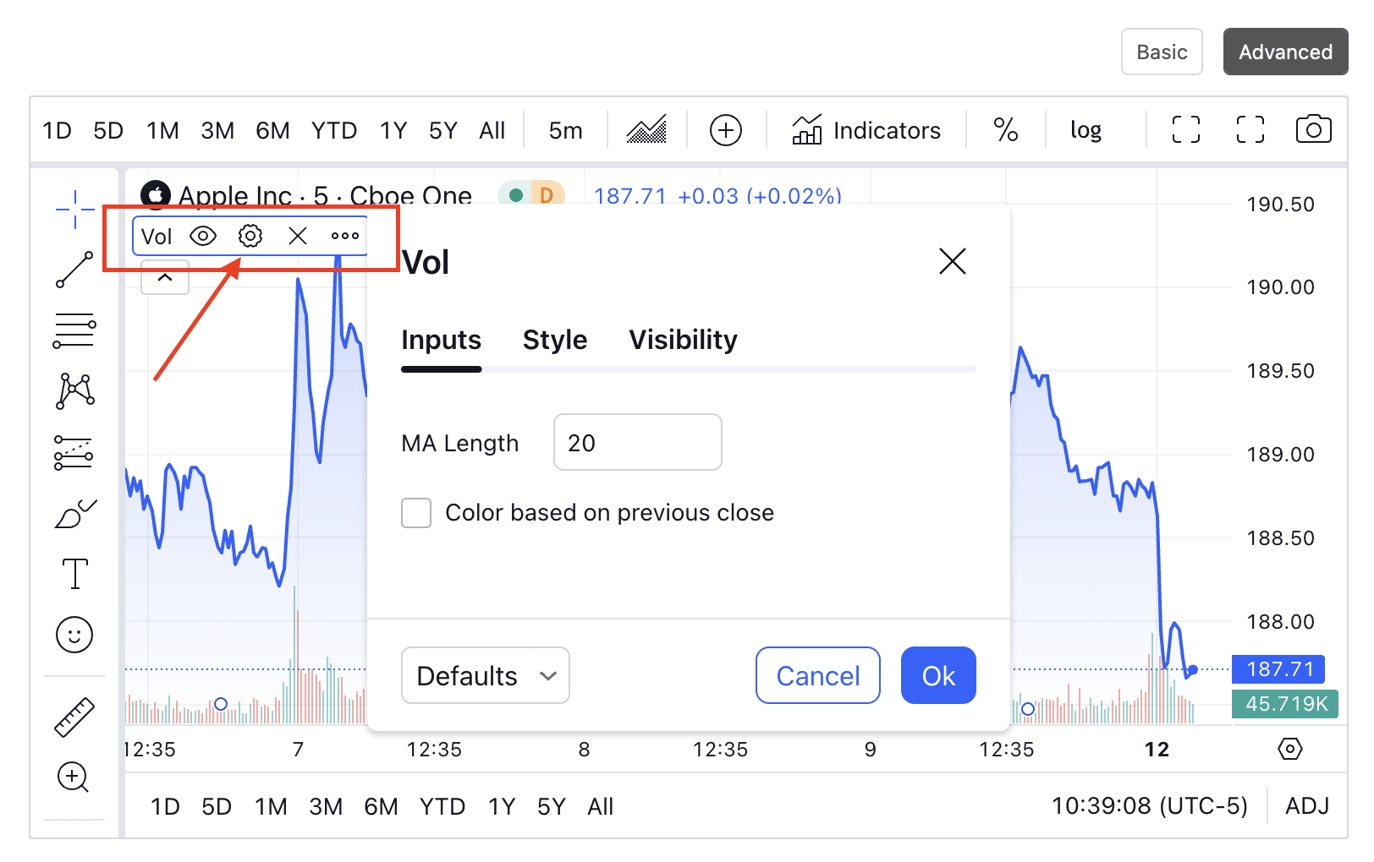
Task: Activate the chart zoom-in tool
Action: pos(72,777)
